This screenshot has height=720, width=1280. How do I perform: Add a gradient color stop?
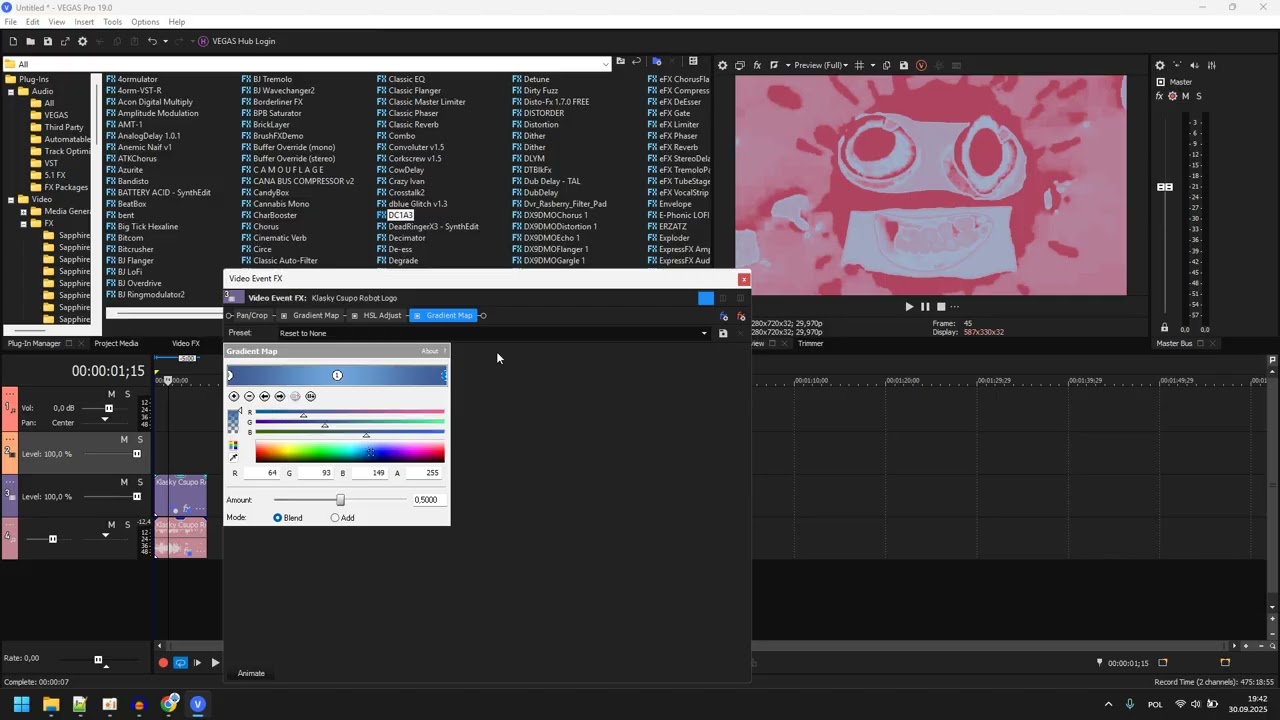click(234, 396)
